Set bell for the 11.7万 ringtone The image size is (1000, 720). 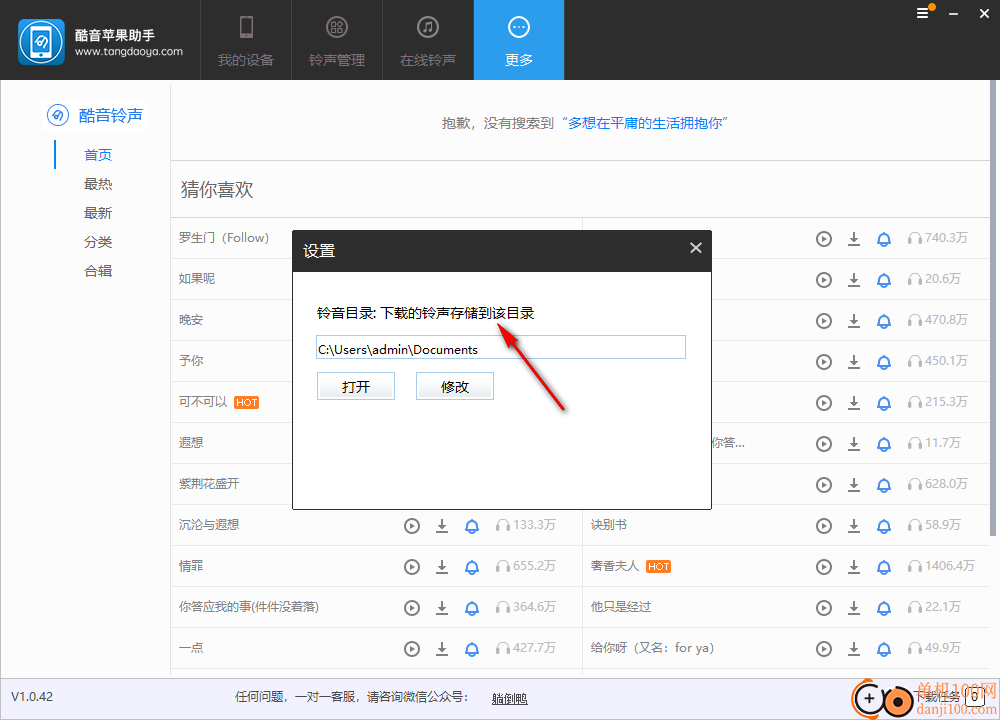coord(884,444)
